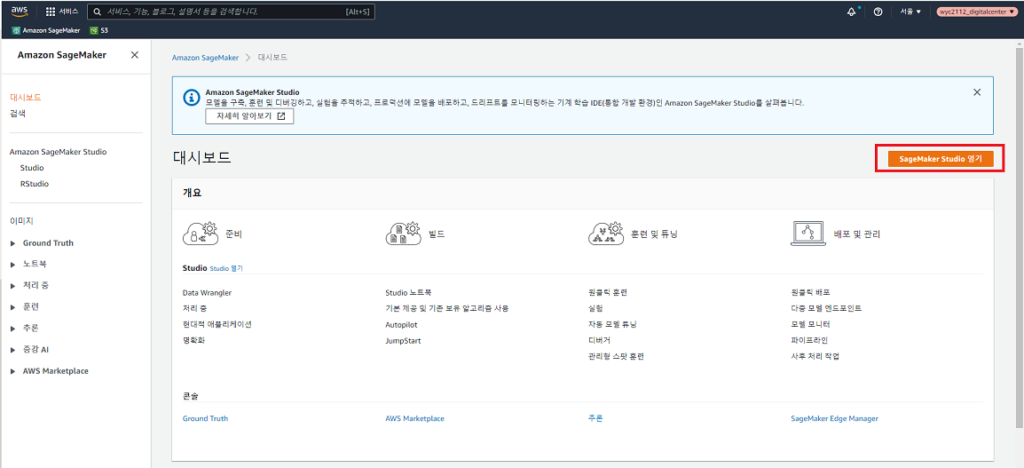Image resolution: width=1024 pixels, height=468 pixels.
Task: Click the 다중 모델 엔드포인트 entry
Action: [825, 308]
